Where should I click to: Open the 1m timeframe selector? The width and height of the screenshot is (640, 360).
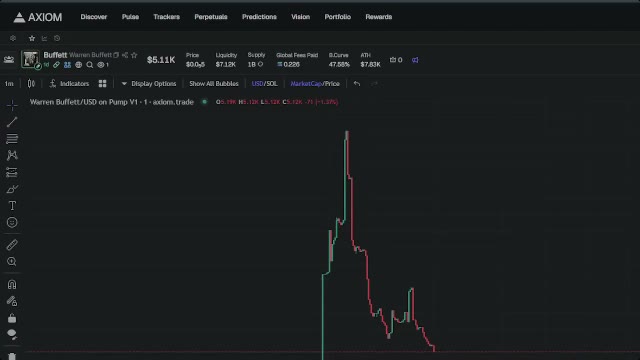[x=9, y=84]
